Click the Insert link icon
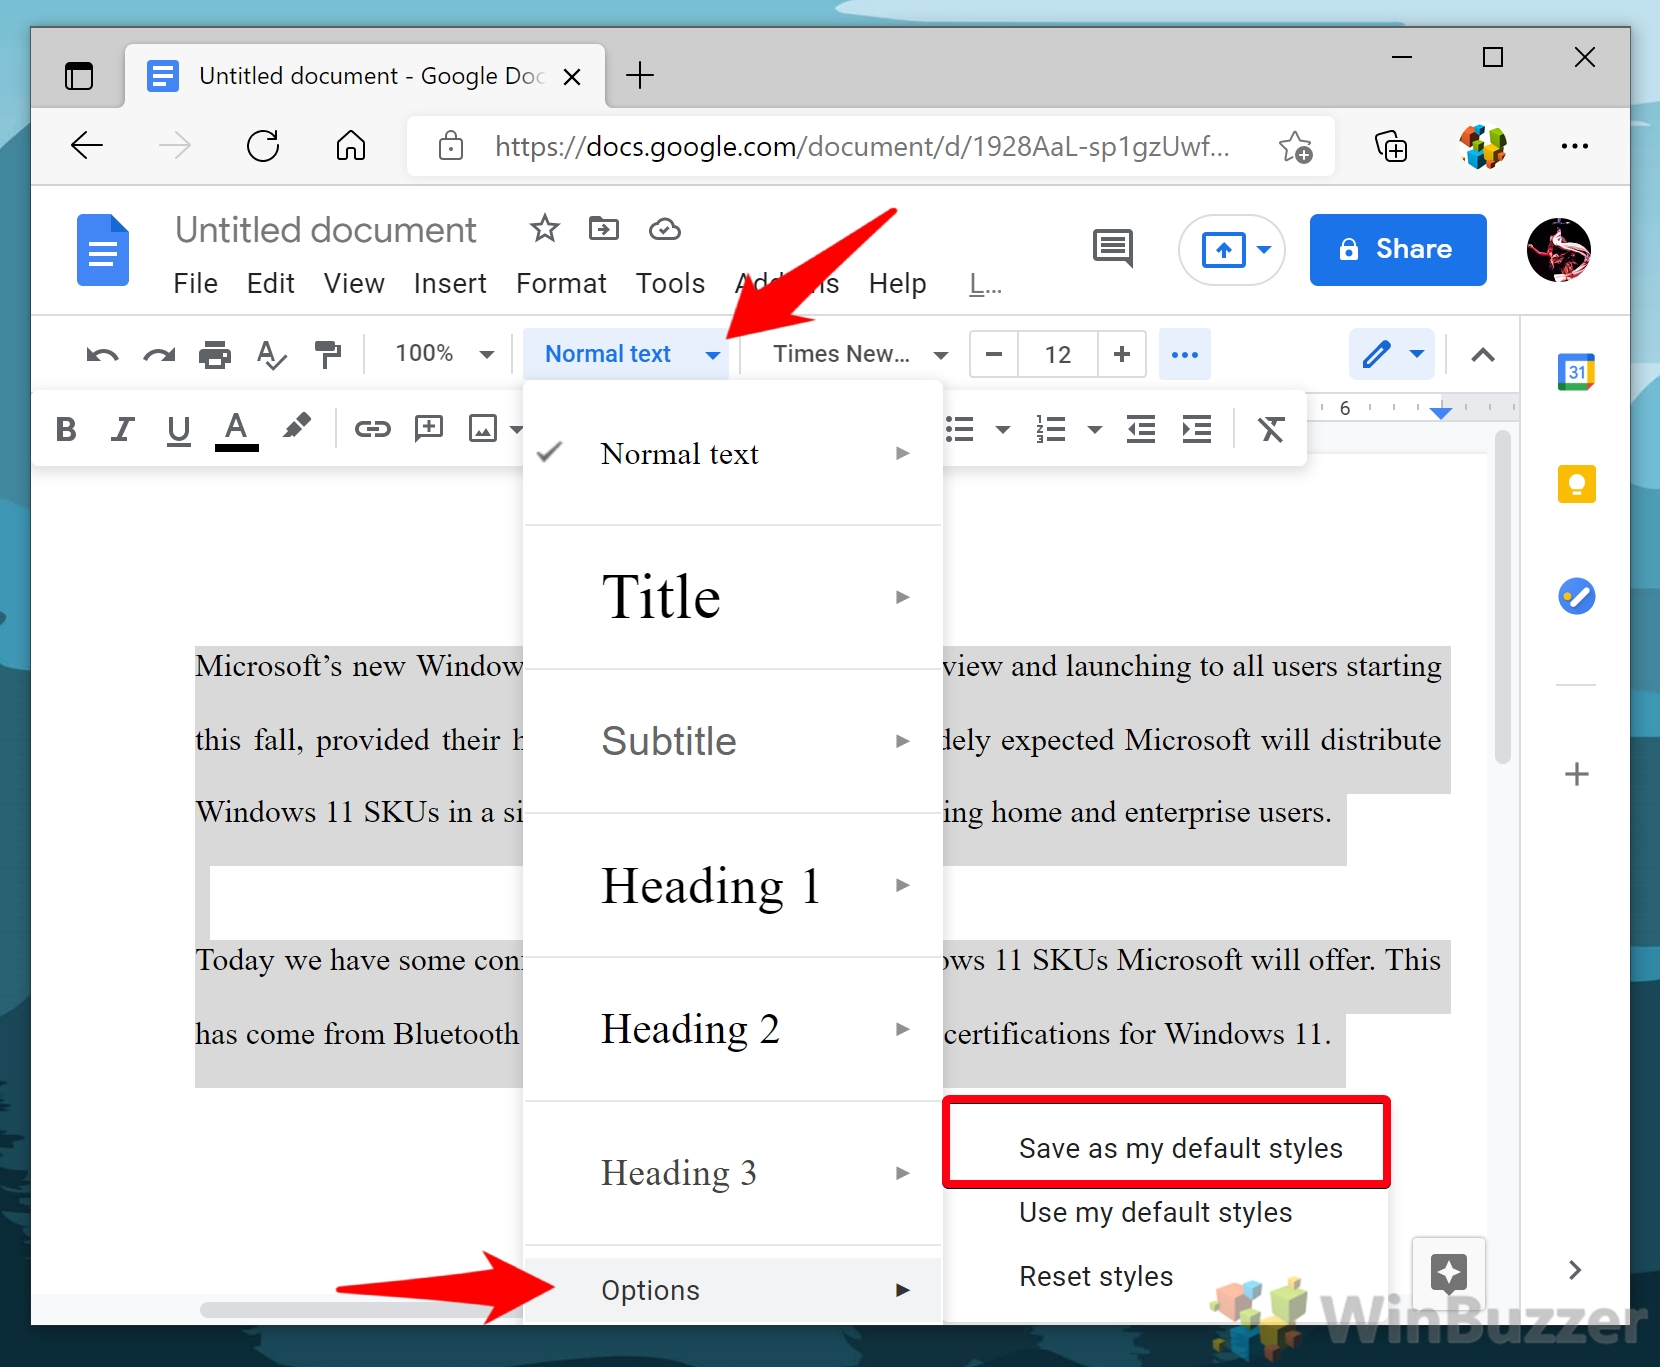The image size is (1660, 1367). [x=372, y=429]
